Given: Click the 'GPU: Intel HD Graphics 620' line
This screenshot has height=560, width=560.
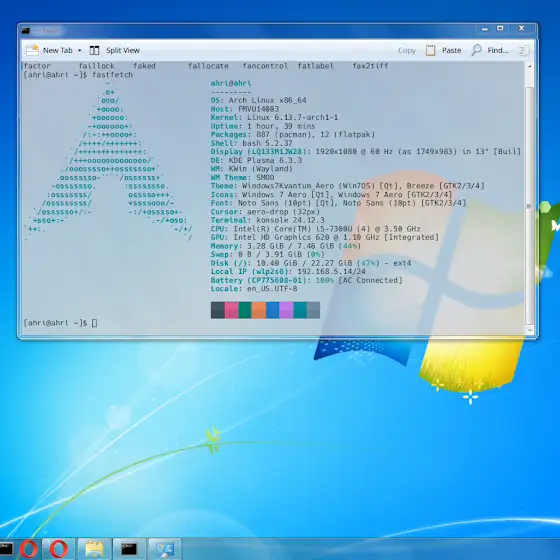Looking at the screenshot, I should (x=325, y=238).
